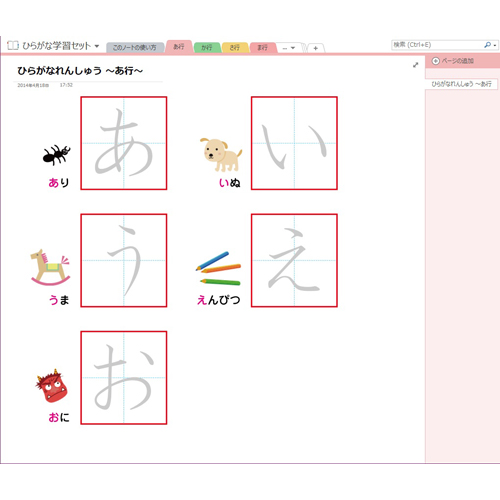This screenshot has height=500, width=500.
Task: Click the いぬ label under the puppy
Action: tap(230, 183)
